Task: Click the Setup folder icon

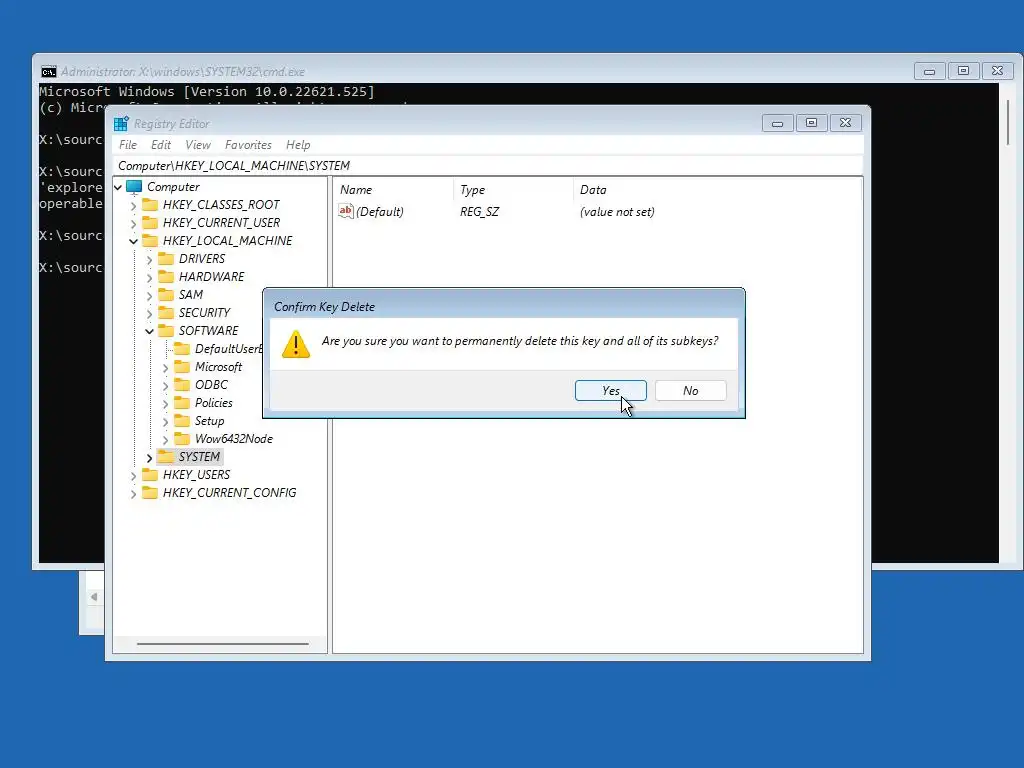Action: tap(182, 421)
